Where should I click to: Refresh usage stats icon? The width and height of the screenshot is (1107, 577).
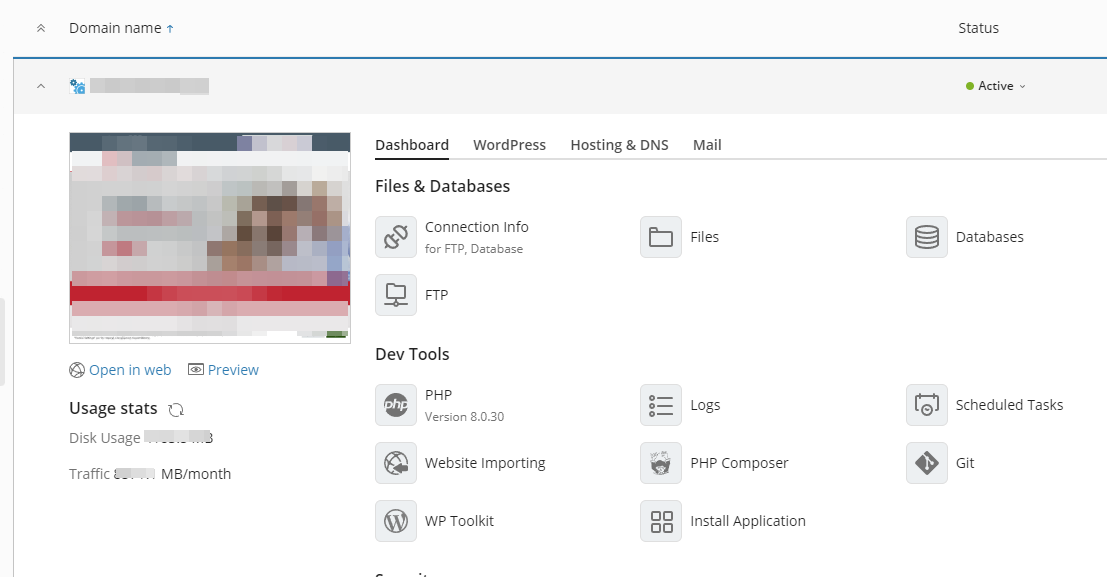(x=176, y=410)
